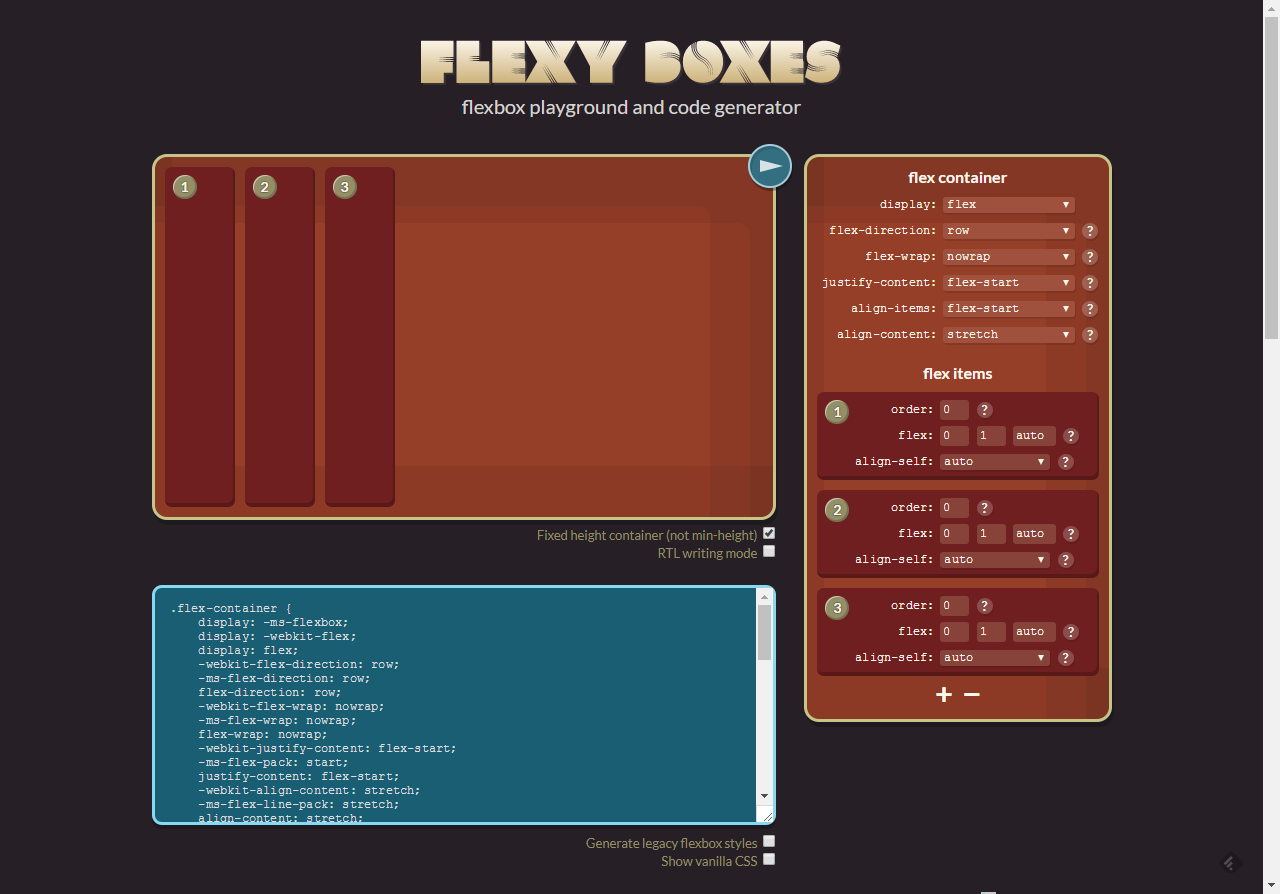Open the display dropdown

point(1008,205)
